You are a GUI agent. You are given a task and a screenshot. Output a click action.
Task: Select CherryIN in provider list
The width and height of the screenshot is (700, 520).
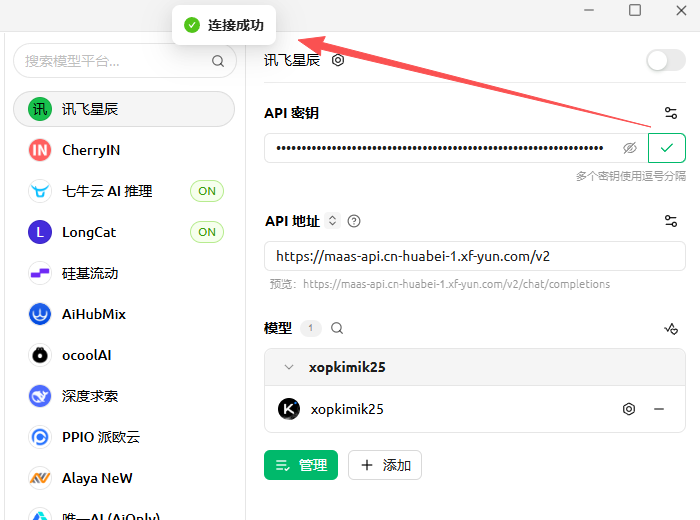tap(90, 150)
